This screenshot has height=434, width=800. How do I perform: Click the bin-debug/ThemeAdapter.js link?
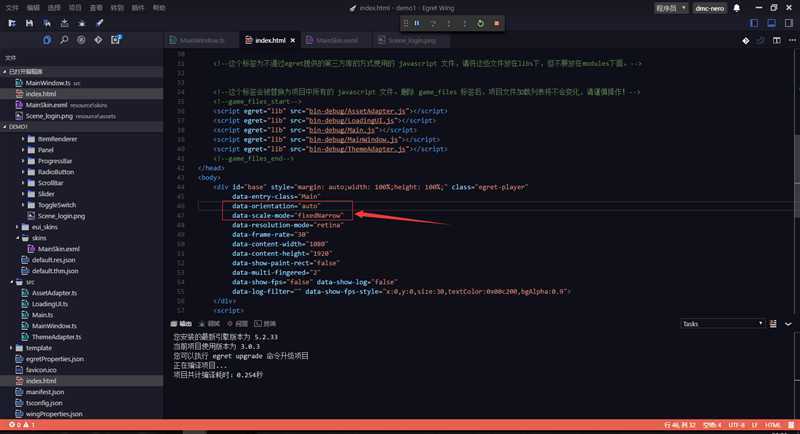click(357, 149)
